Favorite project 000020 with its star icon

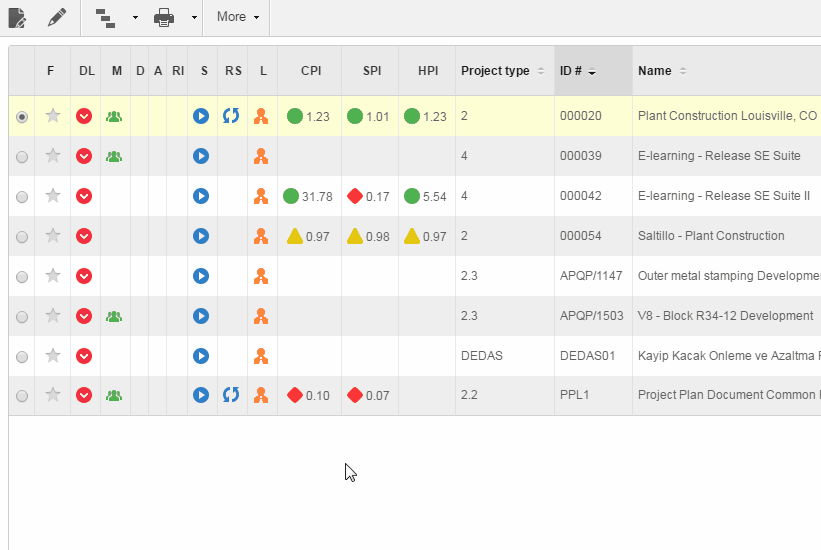53,116
